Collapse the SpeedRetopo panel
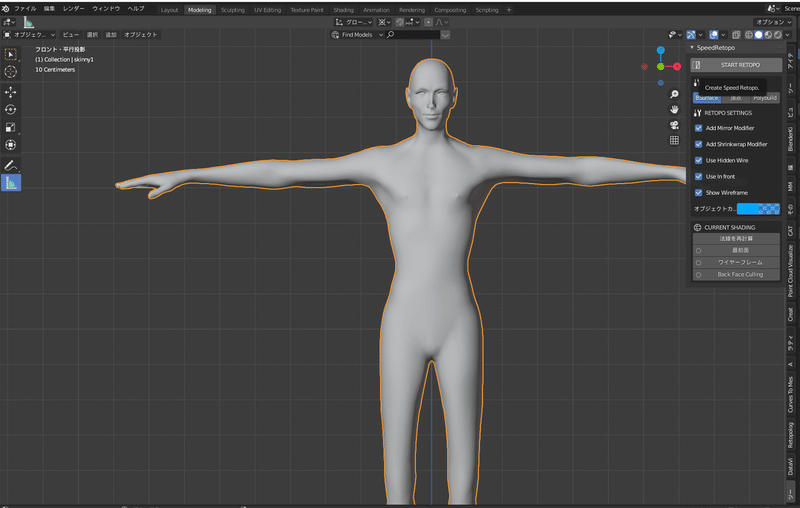This screenshot has height=508, width=800. pos(693,47)
